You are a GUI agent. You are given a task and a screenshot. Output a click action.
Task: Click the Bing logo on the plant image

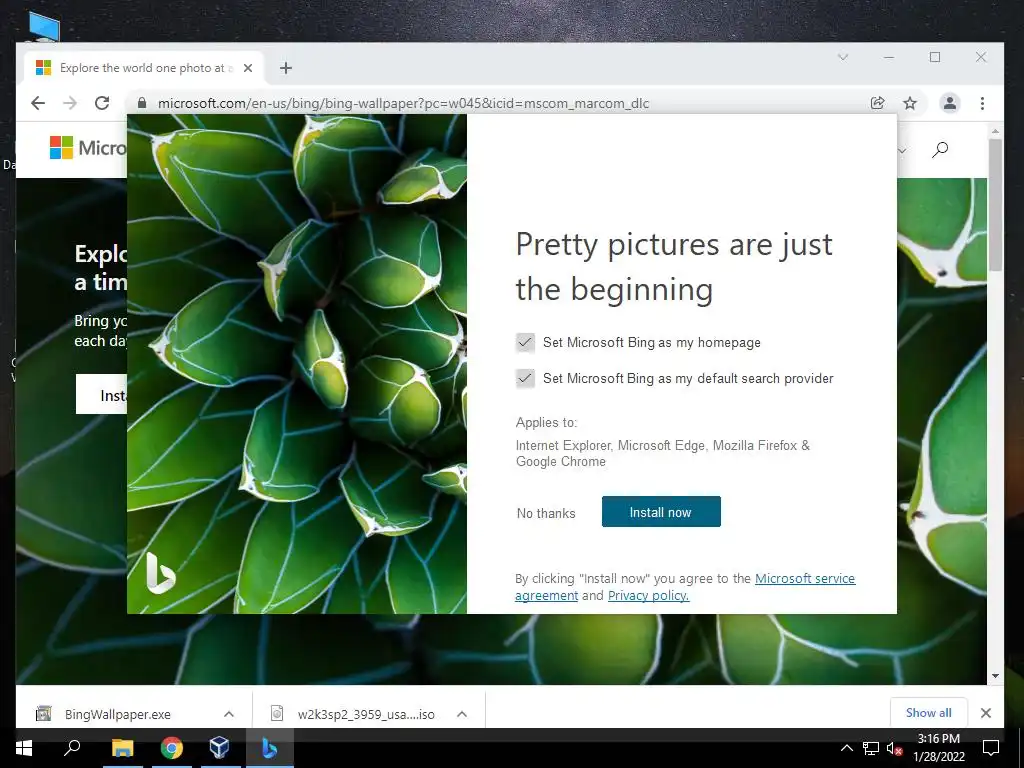(160, 573)
